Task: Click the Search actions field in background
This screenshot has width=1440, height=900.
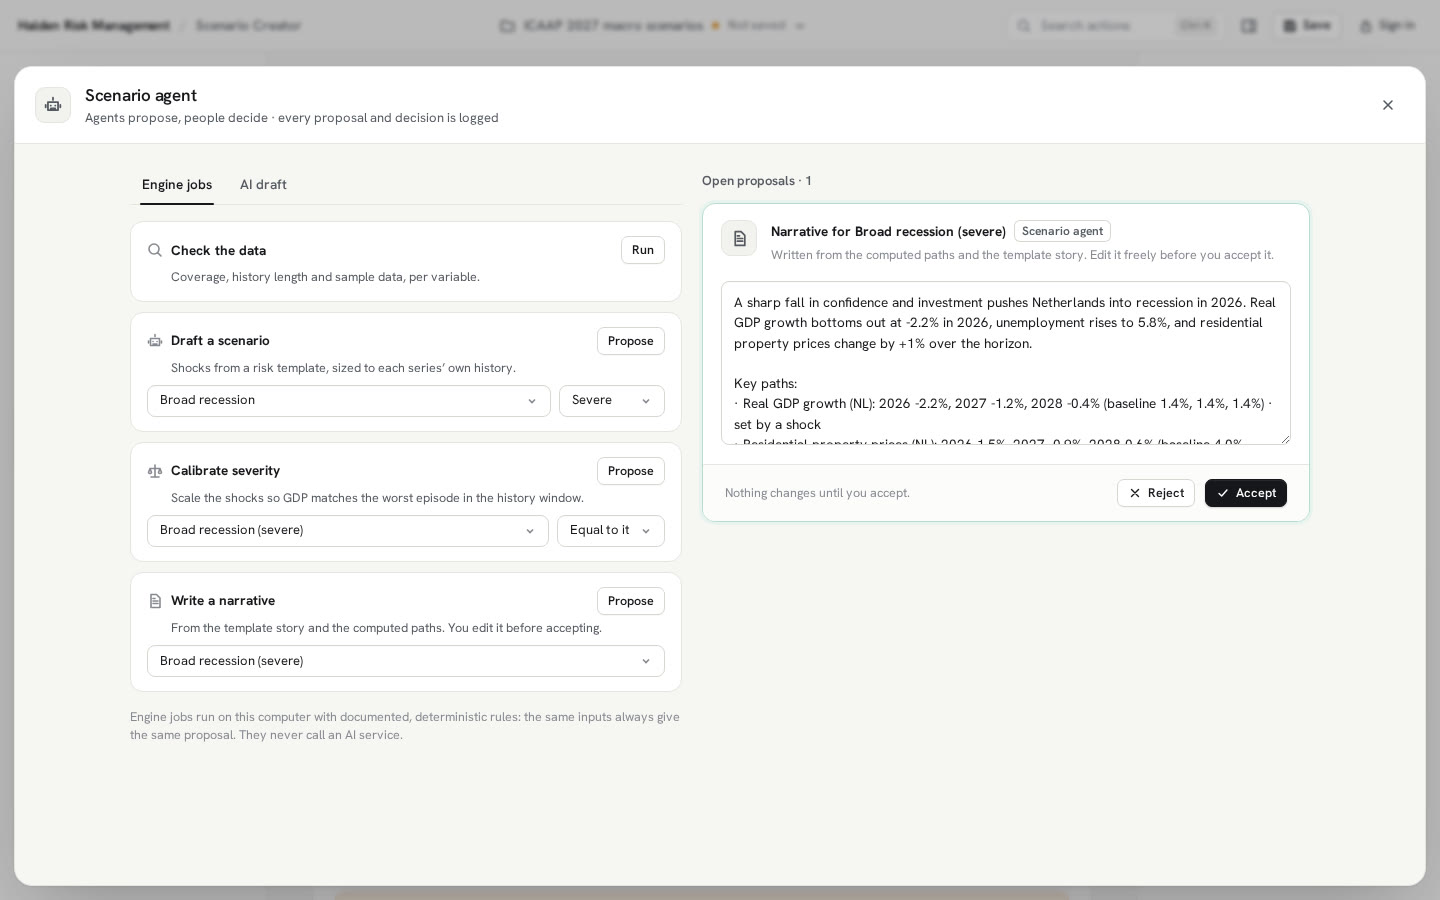Action: click(x=1113, y=26)
